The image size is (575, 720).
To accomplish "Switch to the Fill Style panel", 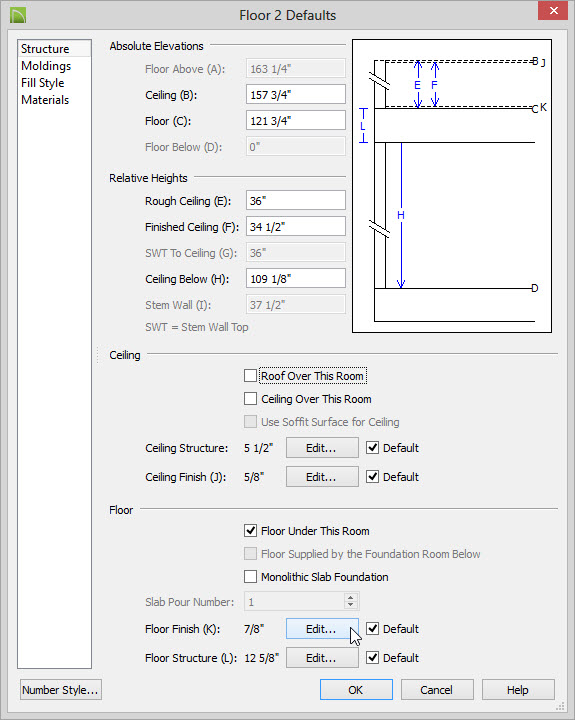I will point(43,83).
